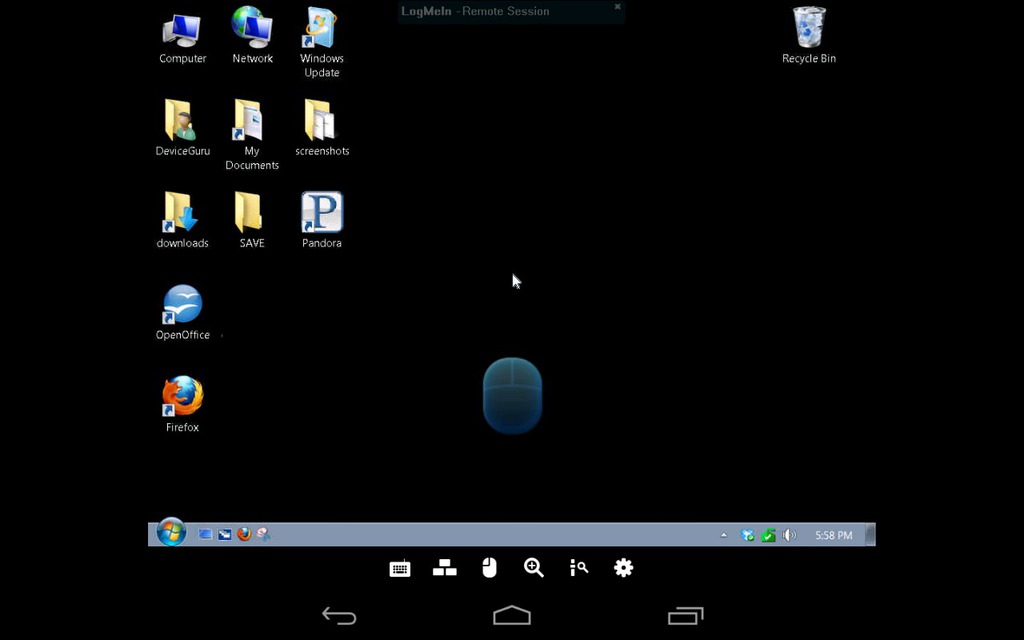
Task: Select the downloads folder shortcut
Action: 182,220
